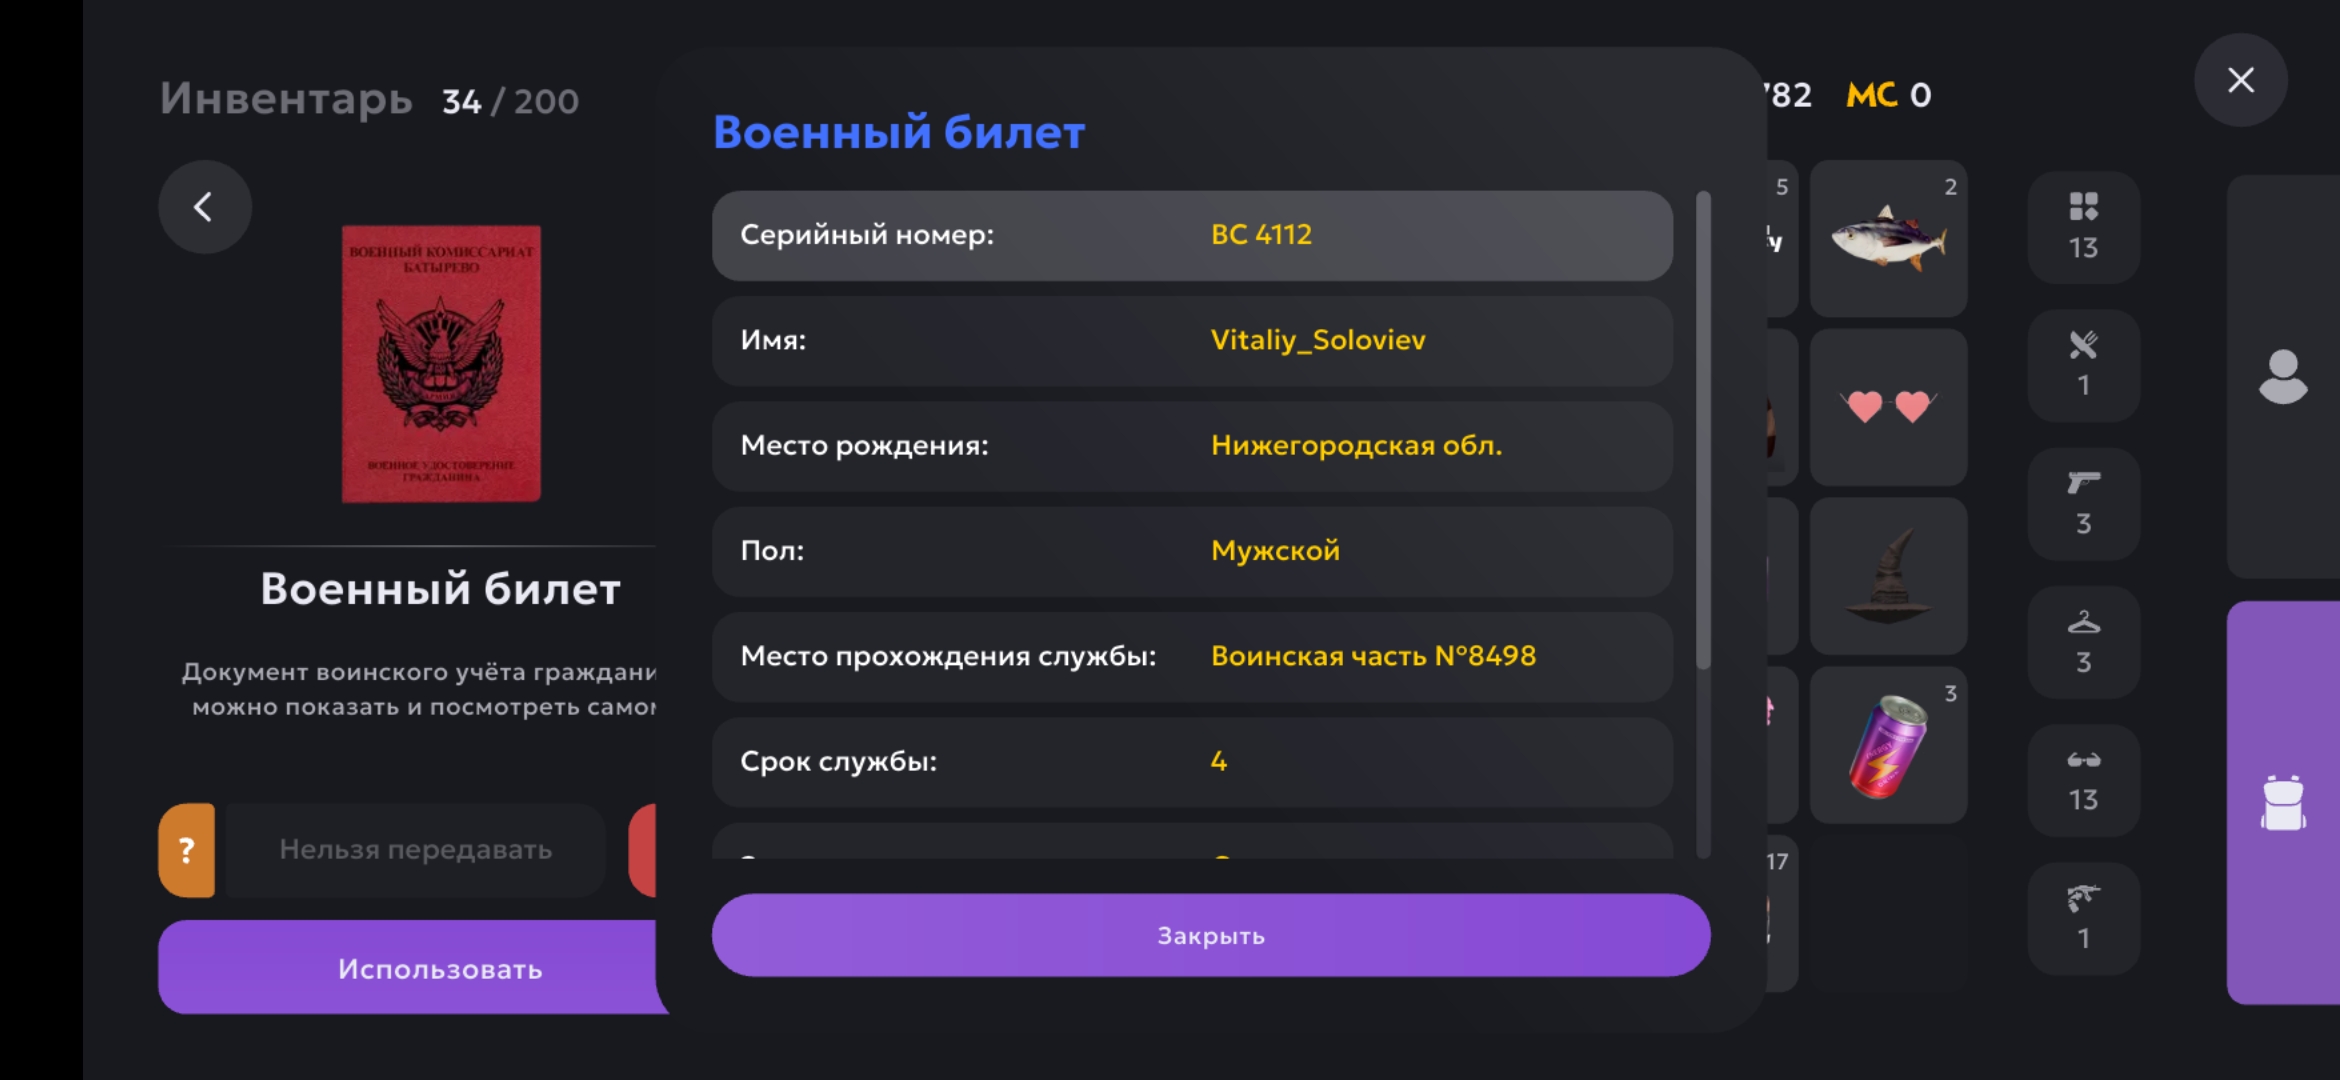The width and height of the screenshot is (2340, 1080).
Task: Select the Серийный номер row
Action: point(1192,235)
